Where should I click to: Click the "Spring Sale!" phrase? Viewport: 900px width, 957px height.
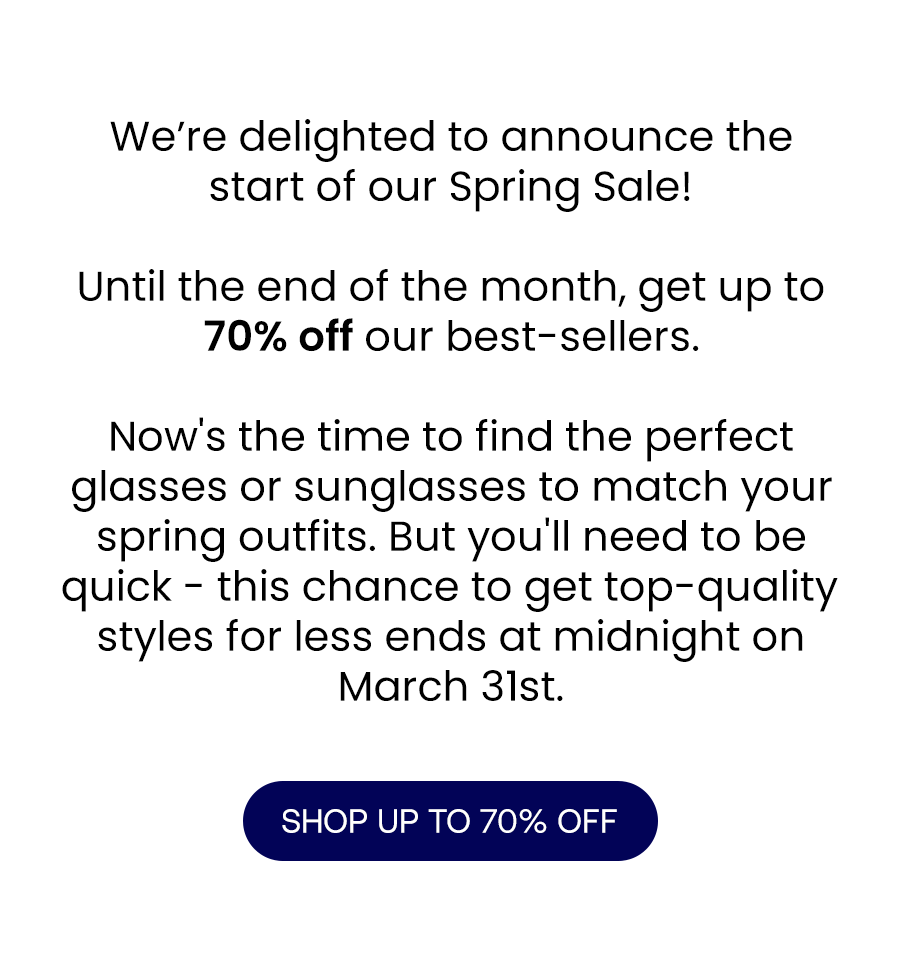click(x=571, y=187)
